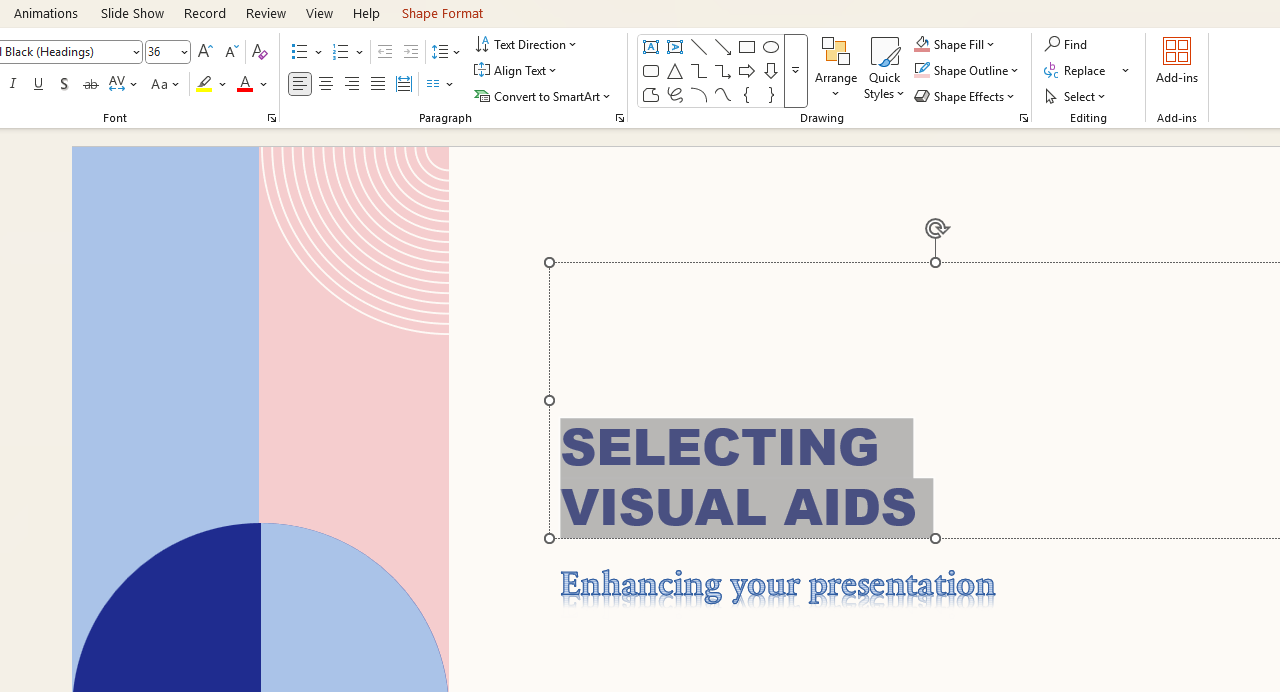Open the Slide Show tab

pos(132,13)
